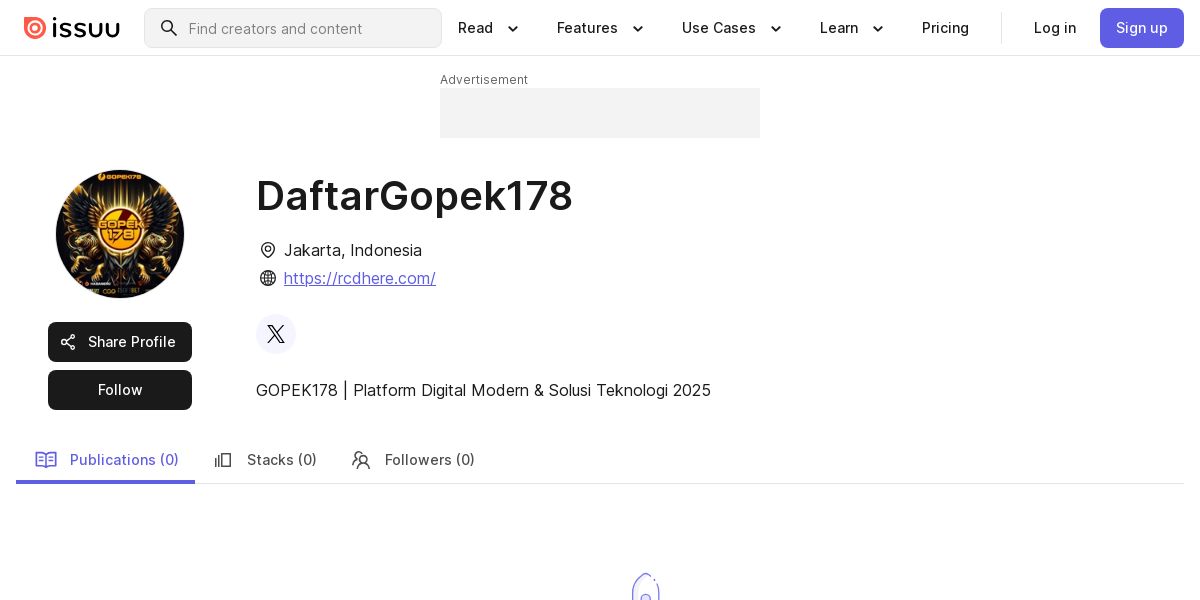Screen dimensions: 1200x600
Task: Open the X social profile icon
Action: click(x=276, y=334)
